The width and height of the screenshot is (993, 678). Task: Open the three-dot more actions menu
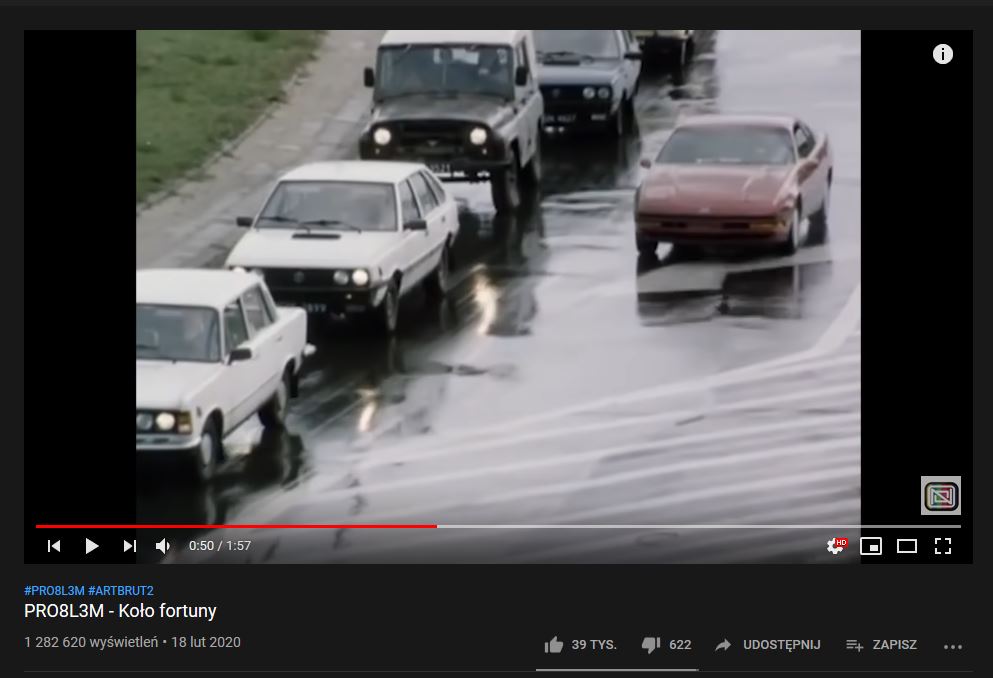pyautogui.click(x=952, y=646)
